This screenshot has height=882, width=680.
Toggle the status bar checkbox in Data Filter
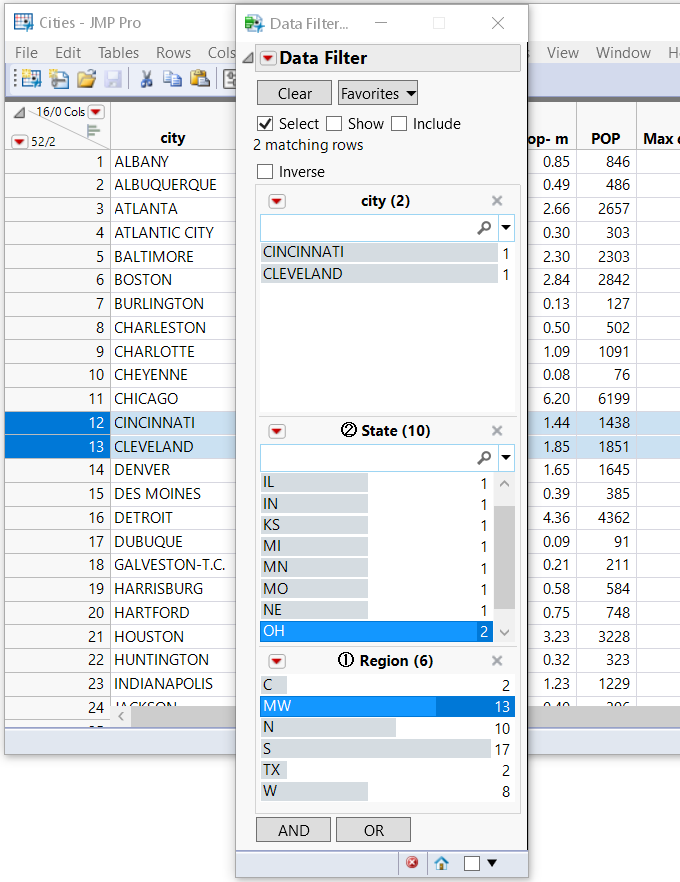pyautogui.click(x=472, y=863)
